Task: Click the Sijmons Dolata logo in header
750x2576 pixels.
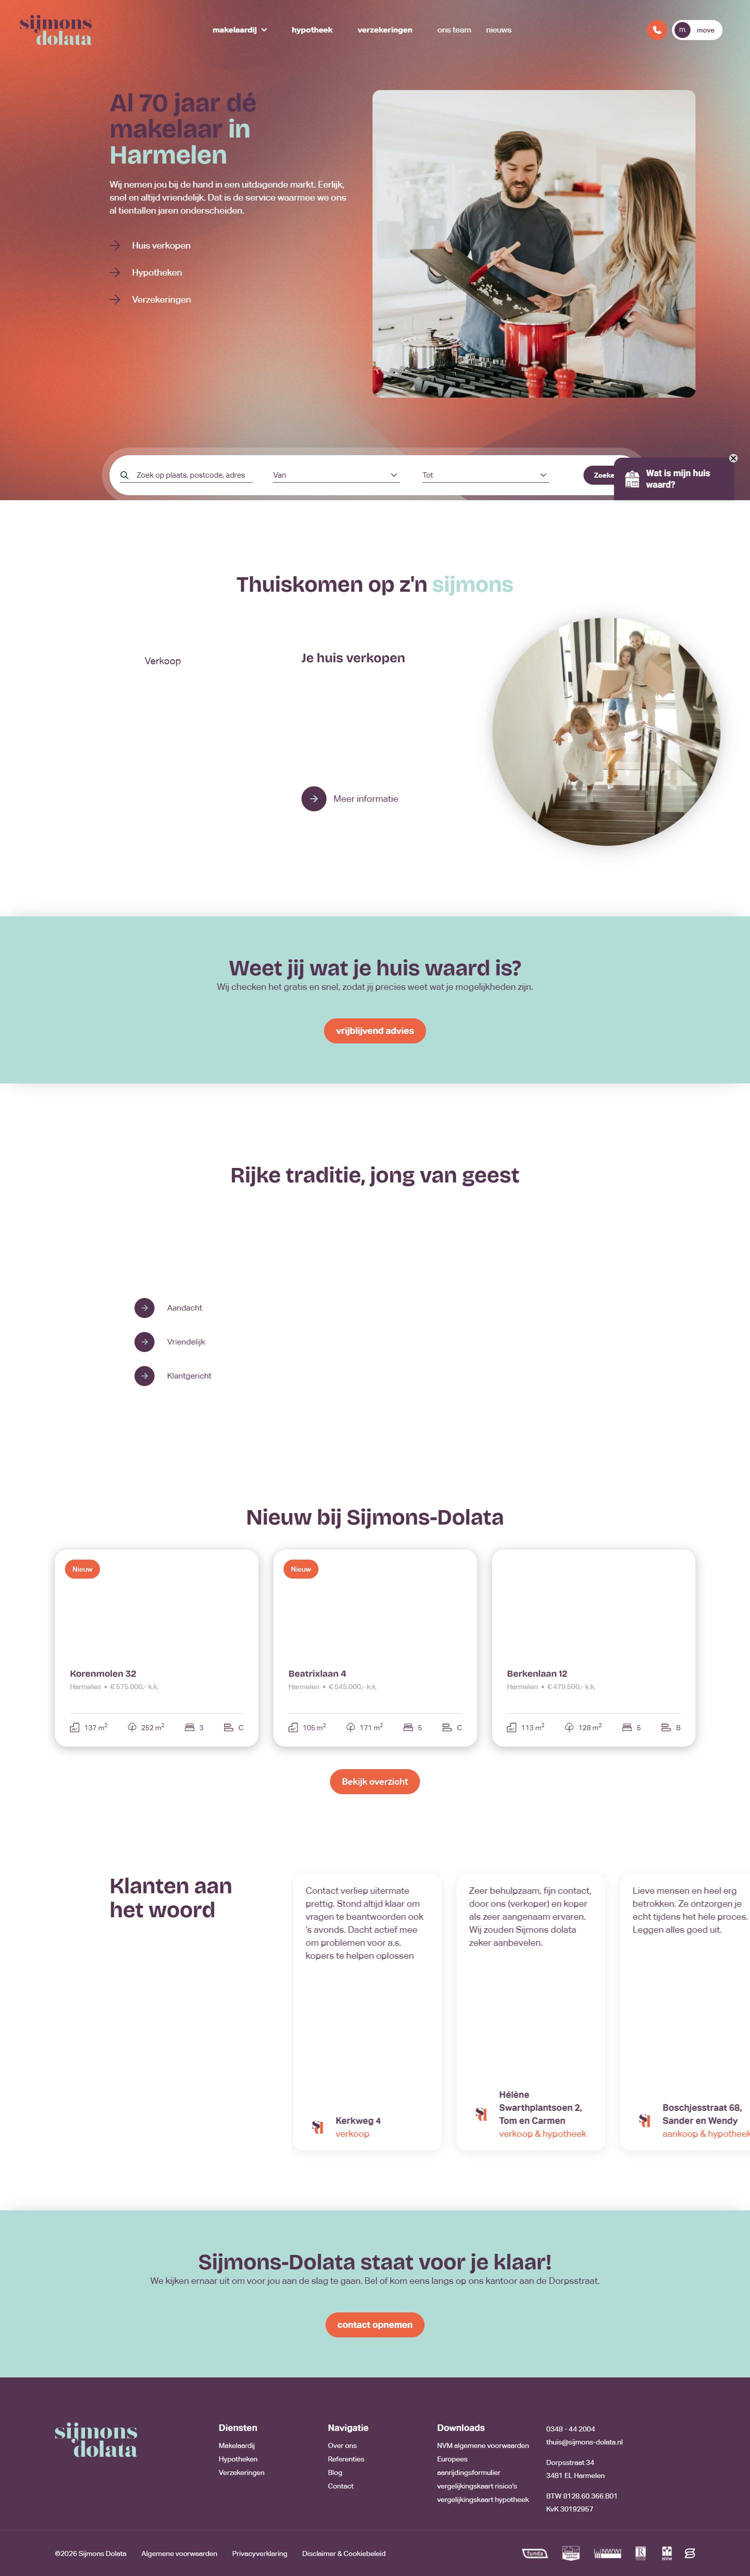Action: click(x=56, y=31)
